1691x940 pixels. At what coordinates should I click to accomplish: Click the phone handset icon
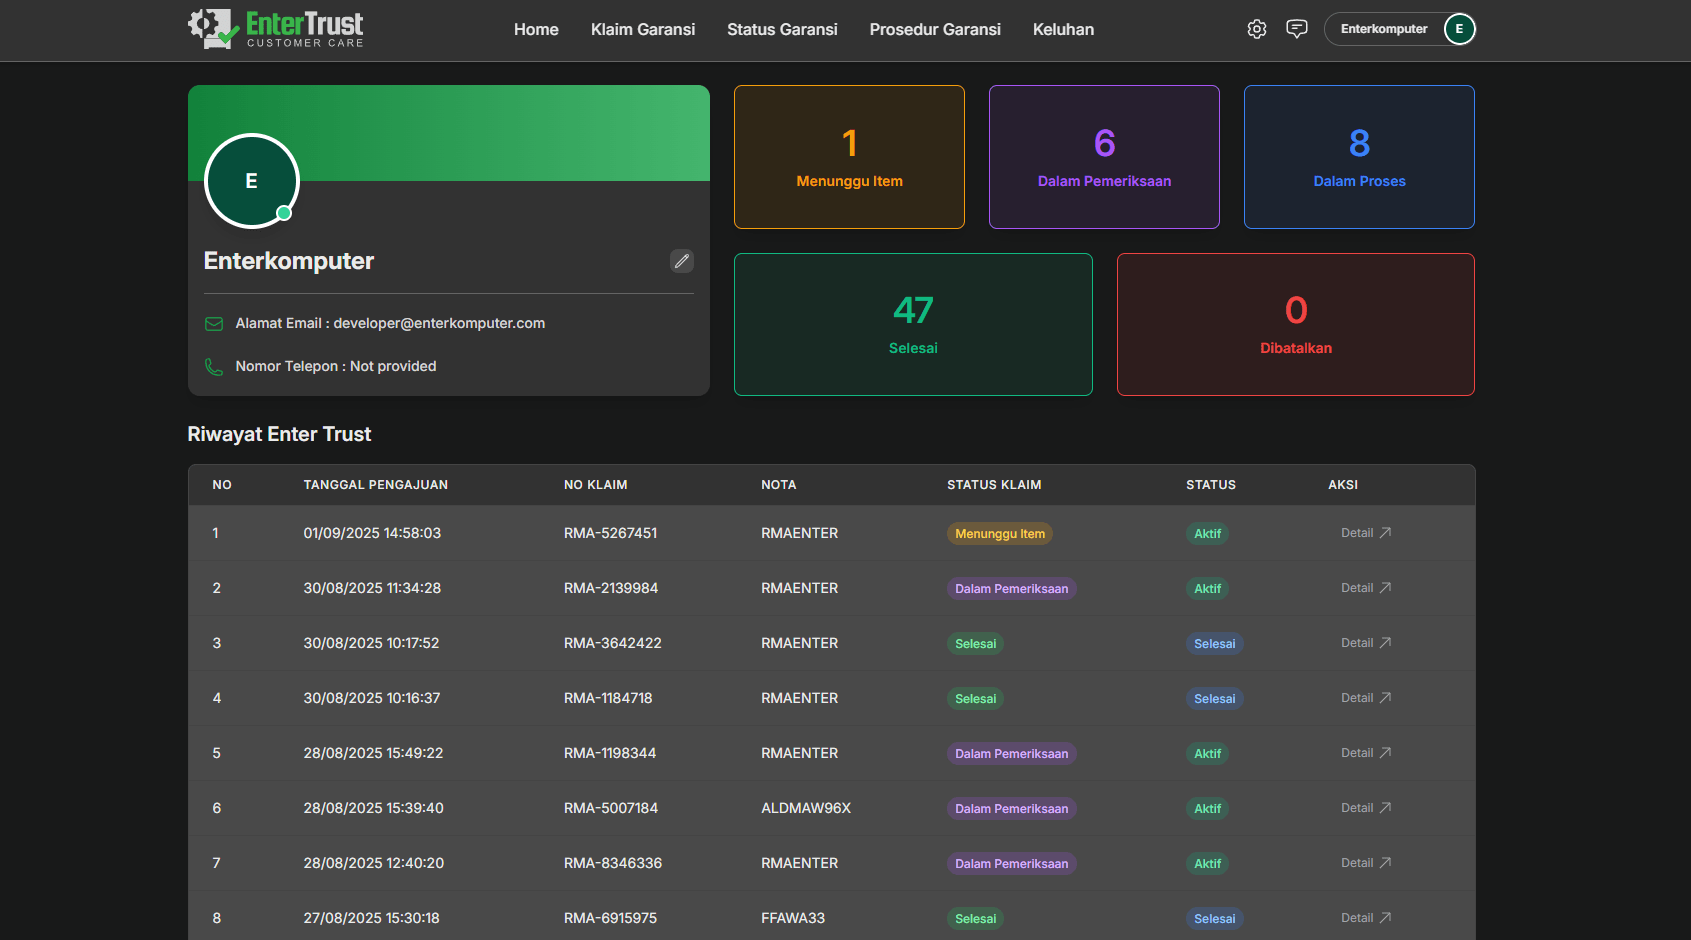coord(214,367)
